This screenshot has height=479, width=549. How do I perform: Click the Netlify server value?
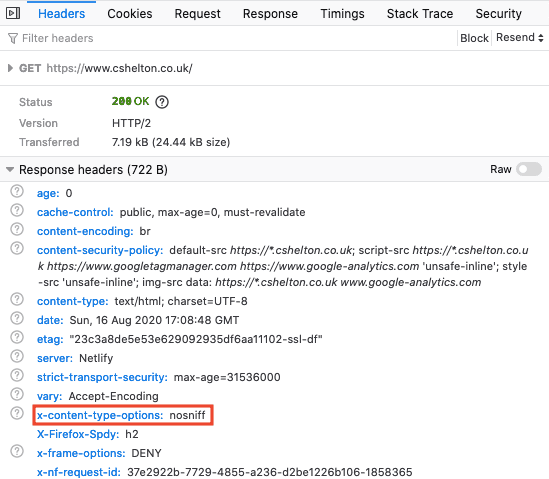[x=96, y=358]
